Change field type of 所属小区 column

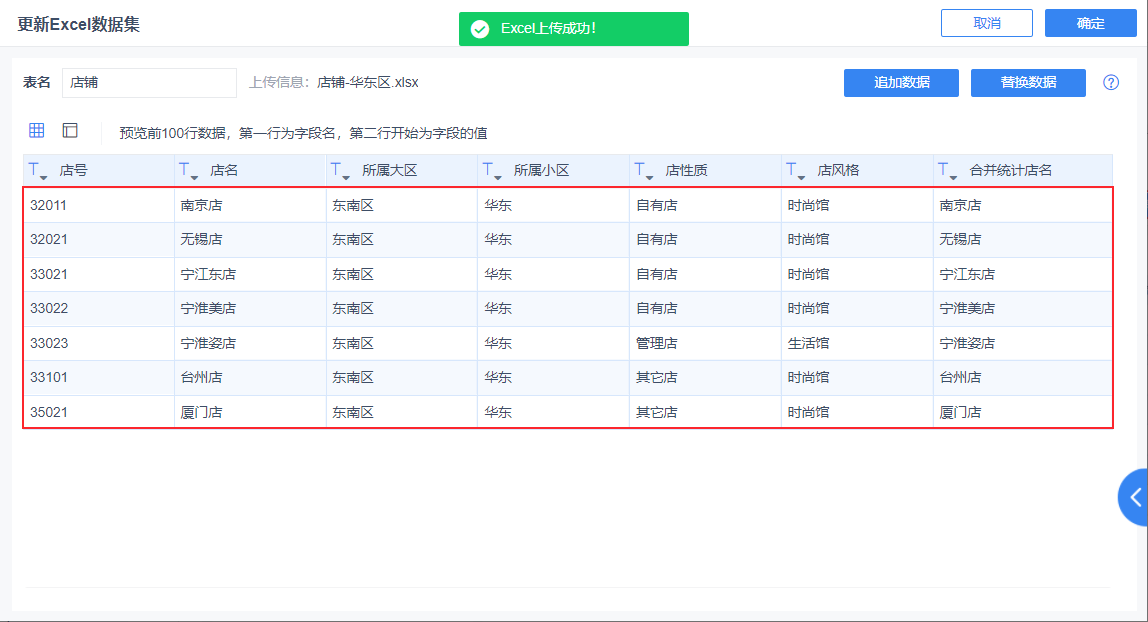492,171
